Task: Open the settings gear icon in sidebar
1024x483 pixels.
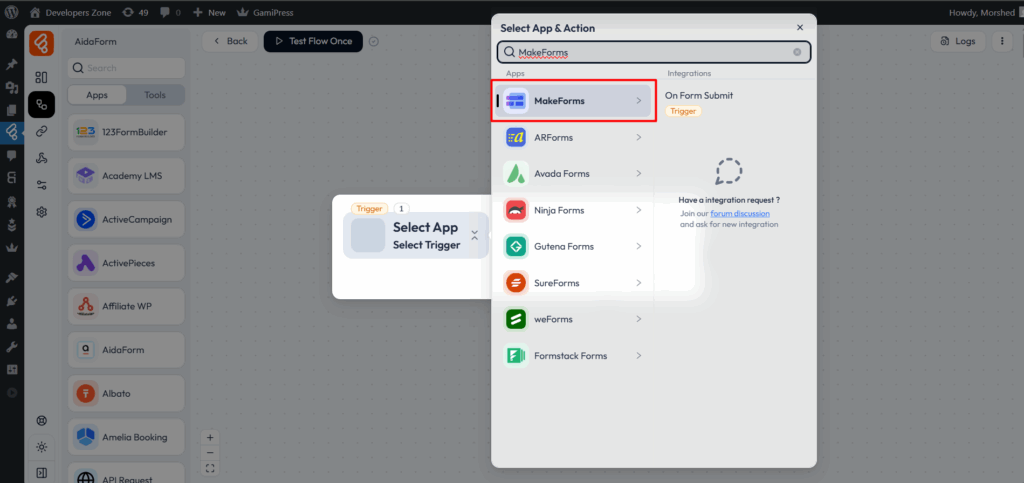Action: tap(41, 211)
